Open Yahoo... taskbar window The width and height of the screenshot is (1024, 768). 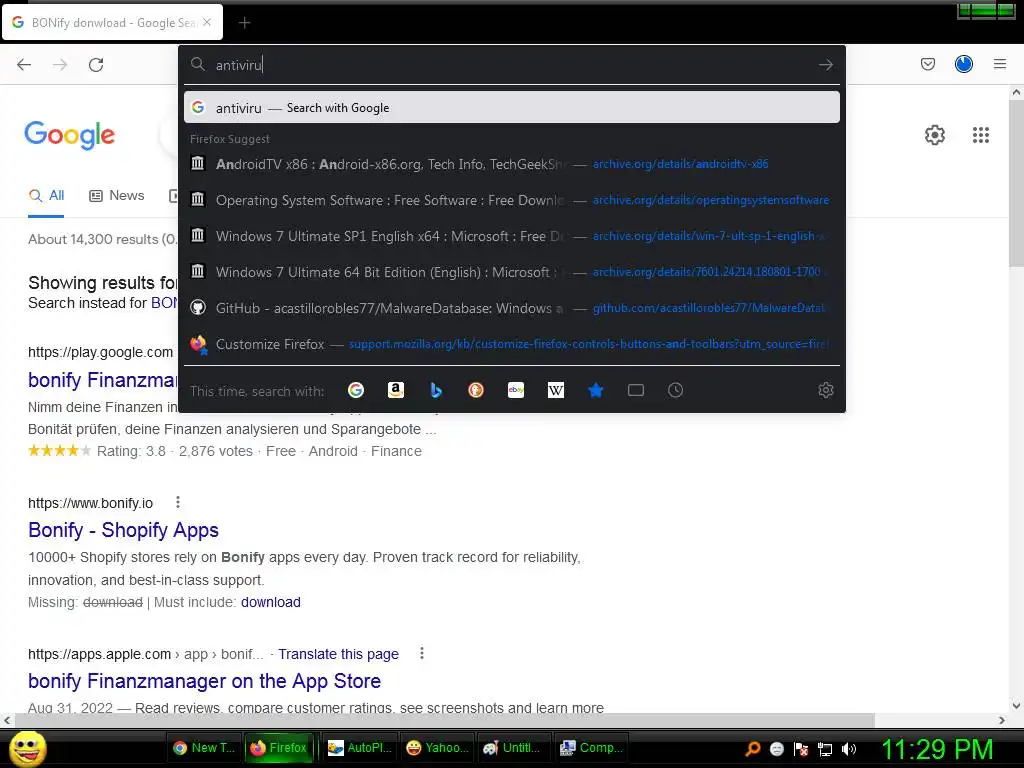(437, 748)
